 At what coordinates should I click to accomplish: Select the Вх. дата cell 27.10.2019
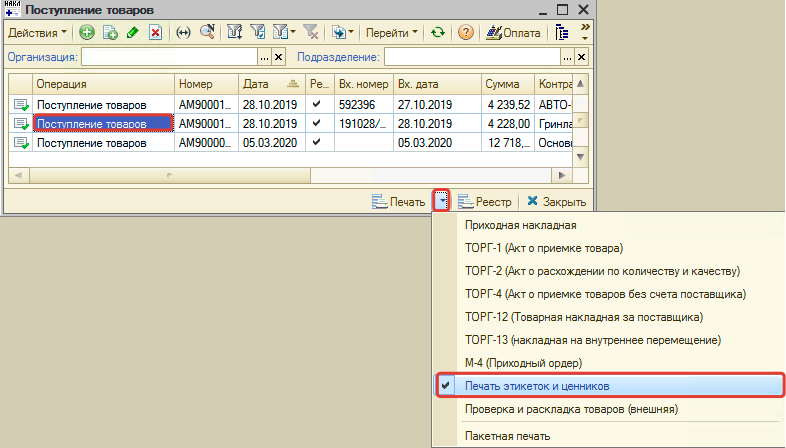pos(437,105)
